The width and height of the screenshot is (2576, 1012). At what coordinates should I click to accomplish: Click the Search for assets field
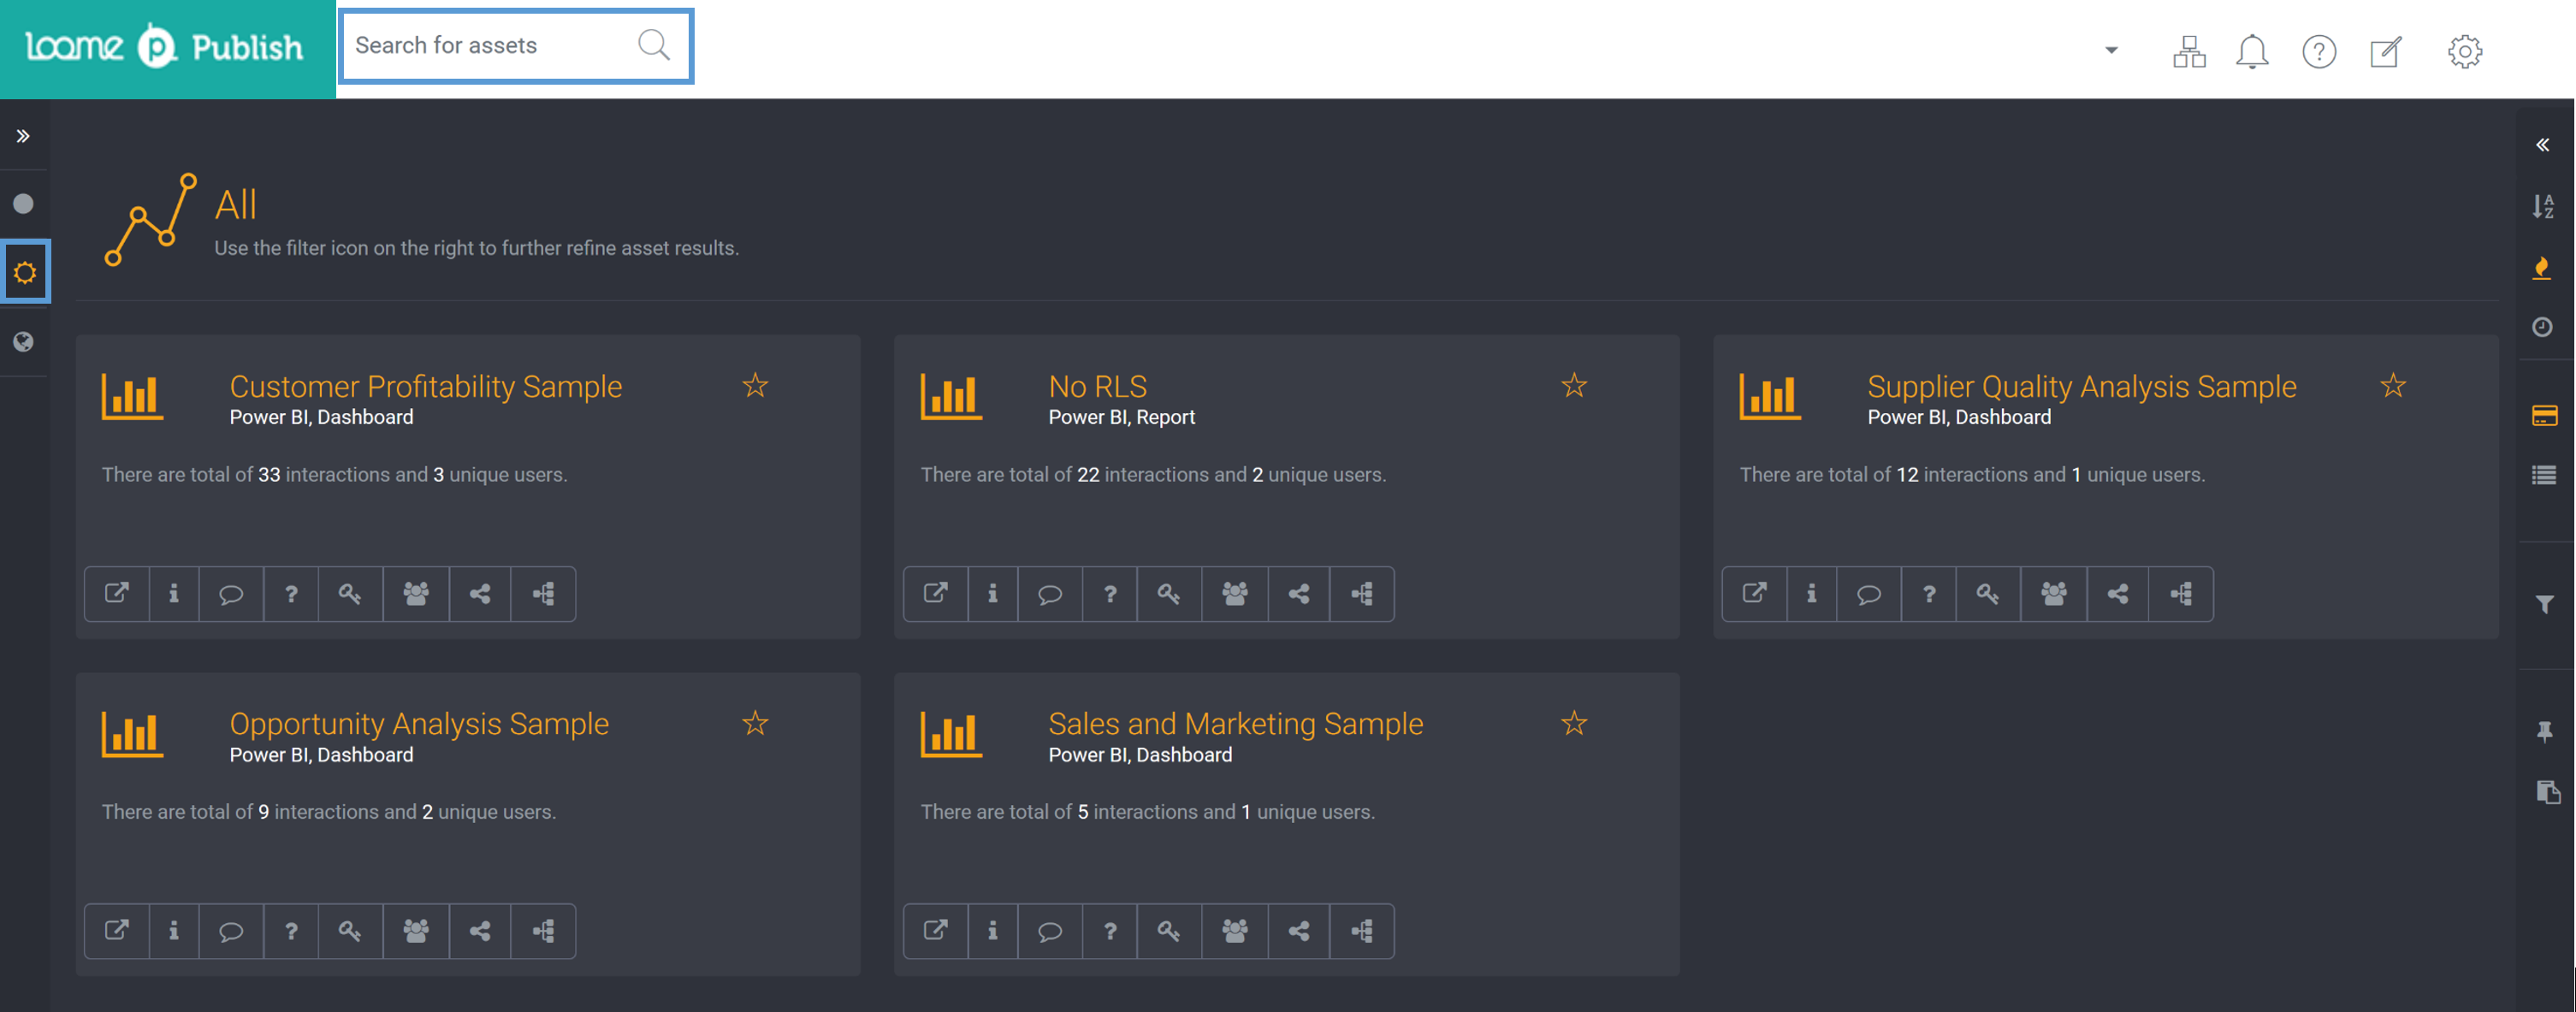point(516,45)
